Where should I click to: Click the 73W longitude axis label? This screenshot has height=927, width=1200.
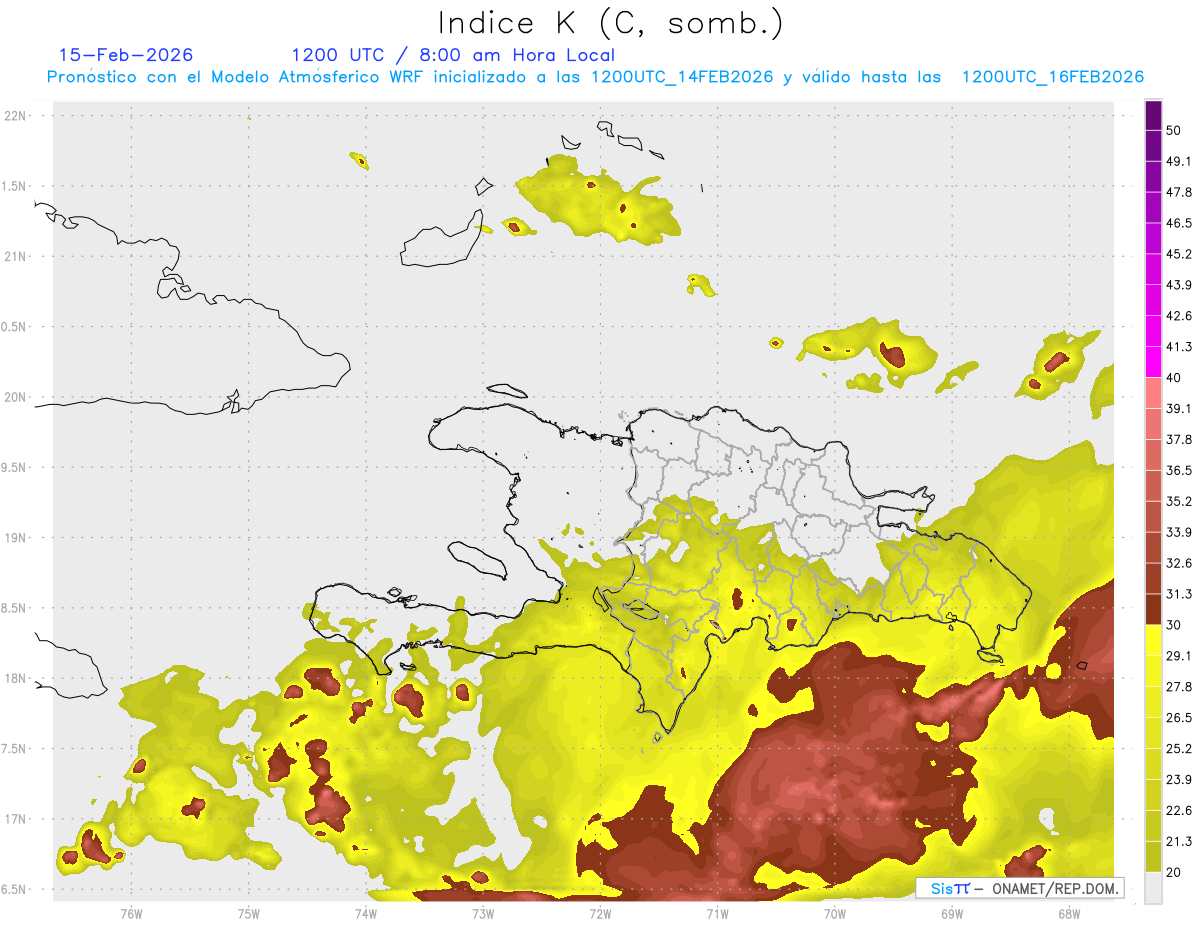point(482,913)
